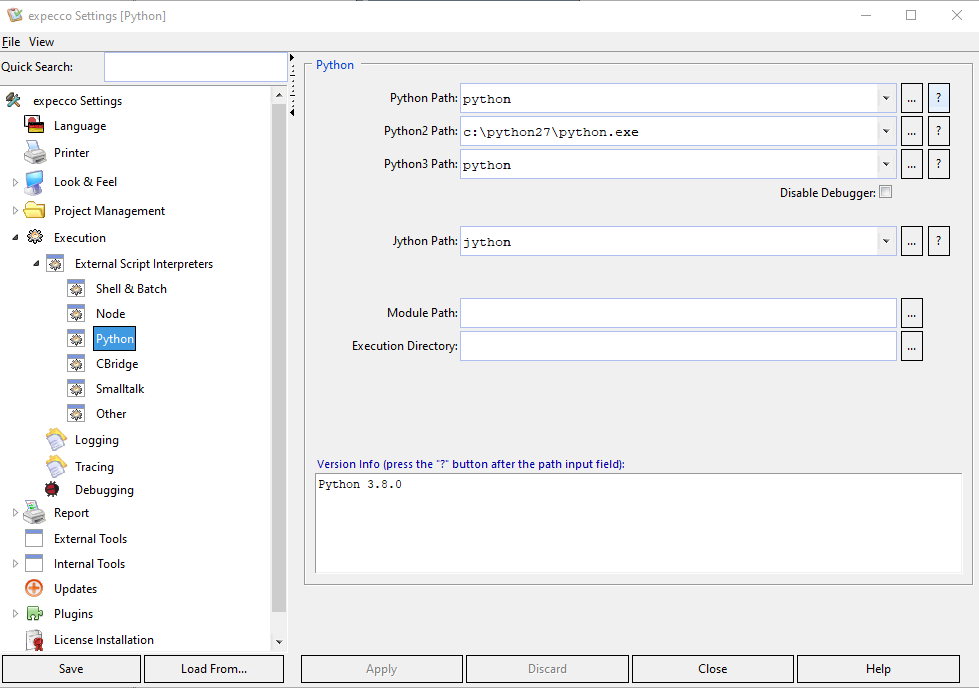Open the View menu
The width and height of the screenshot is (979, 688).
tap(41, 42)
